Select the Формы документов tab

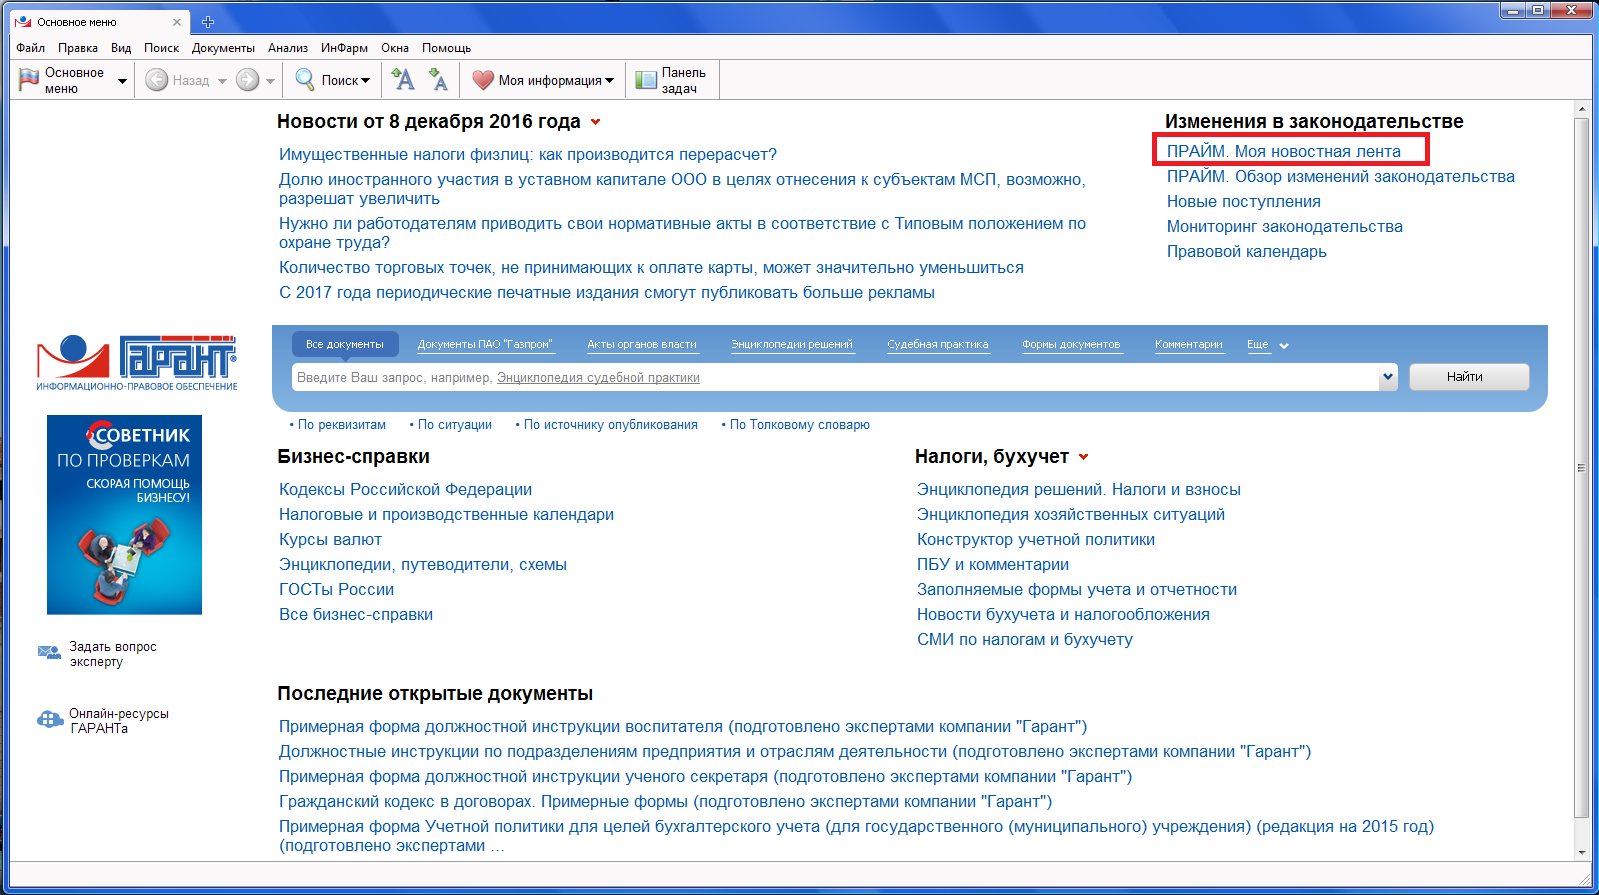(x=1071, y=344)
